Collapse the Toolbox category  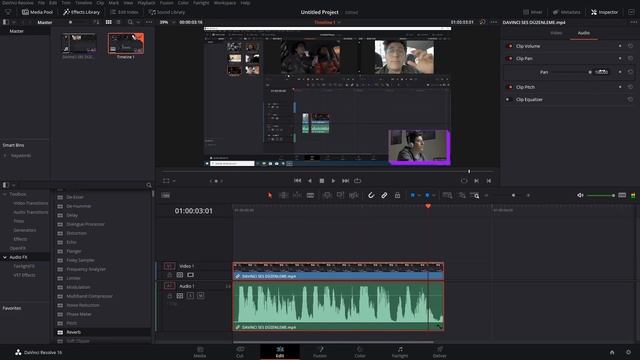[5, 194]
